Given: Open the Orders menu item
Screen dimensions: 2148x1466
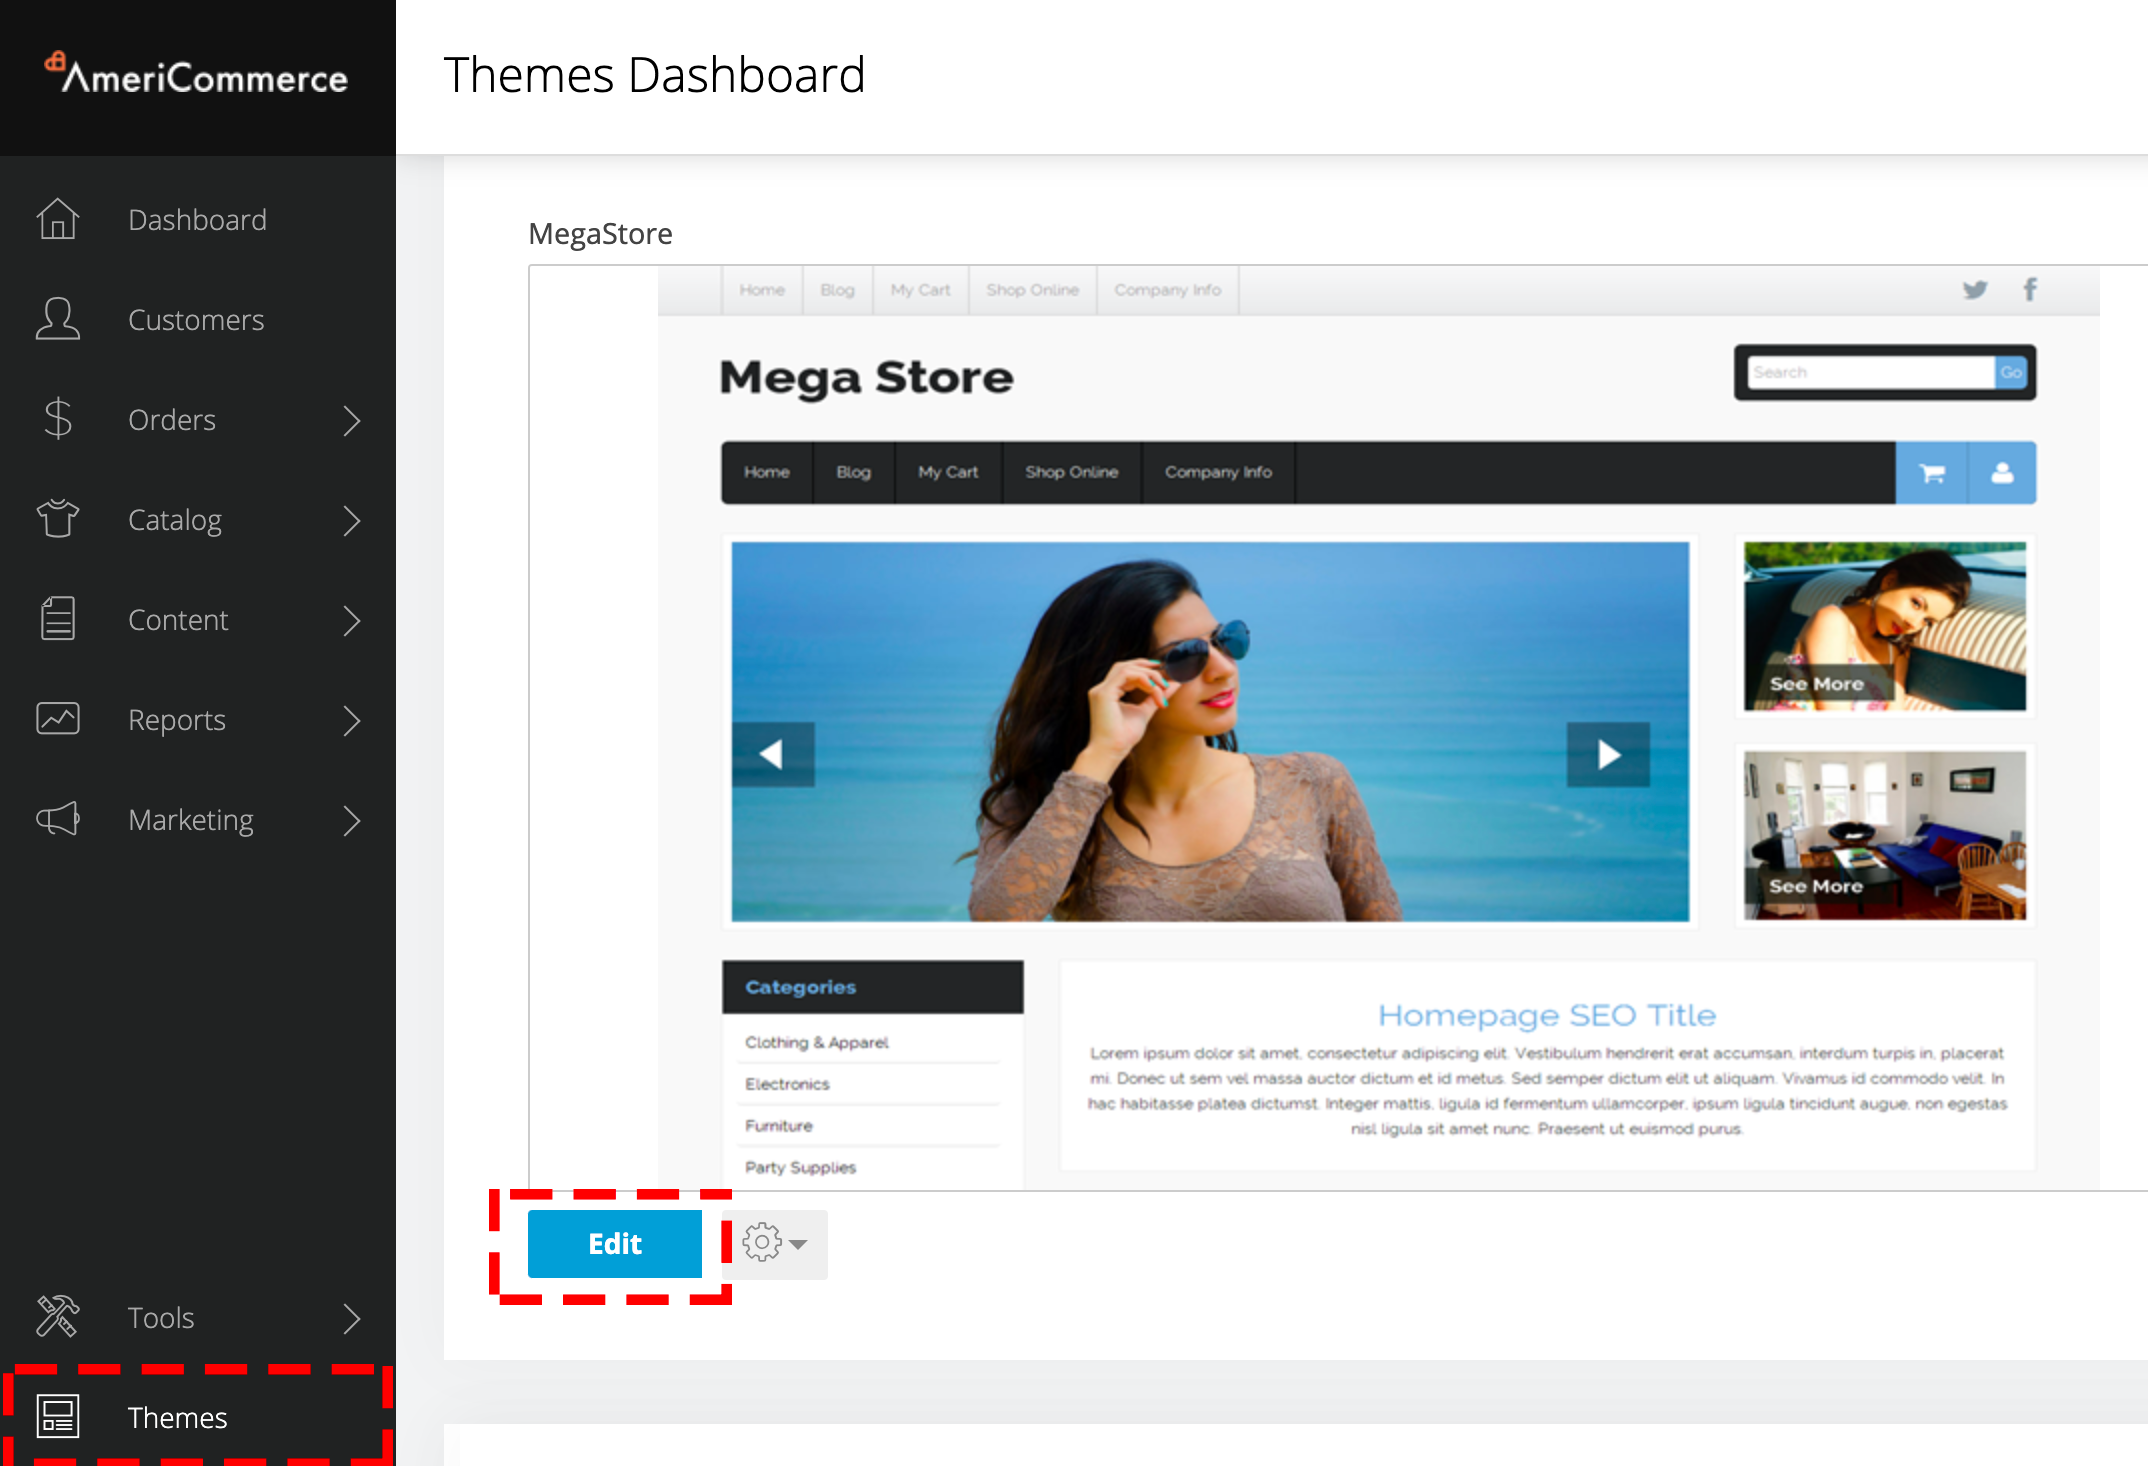Looking at the screenshot, I should 198,419.
